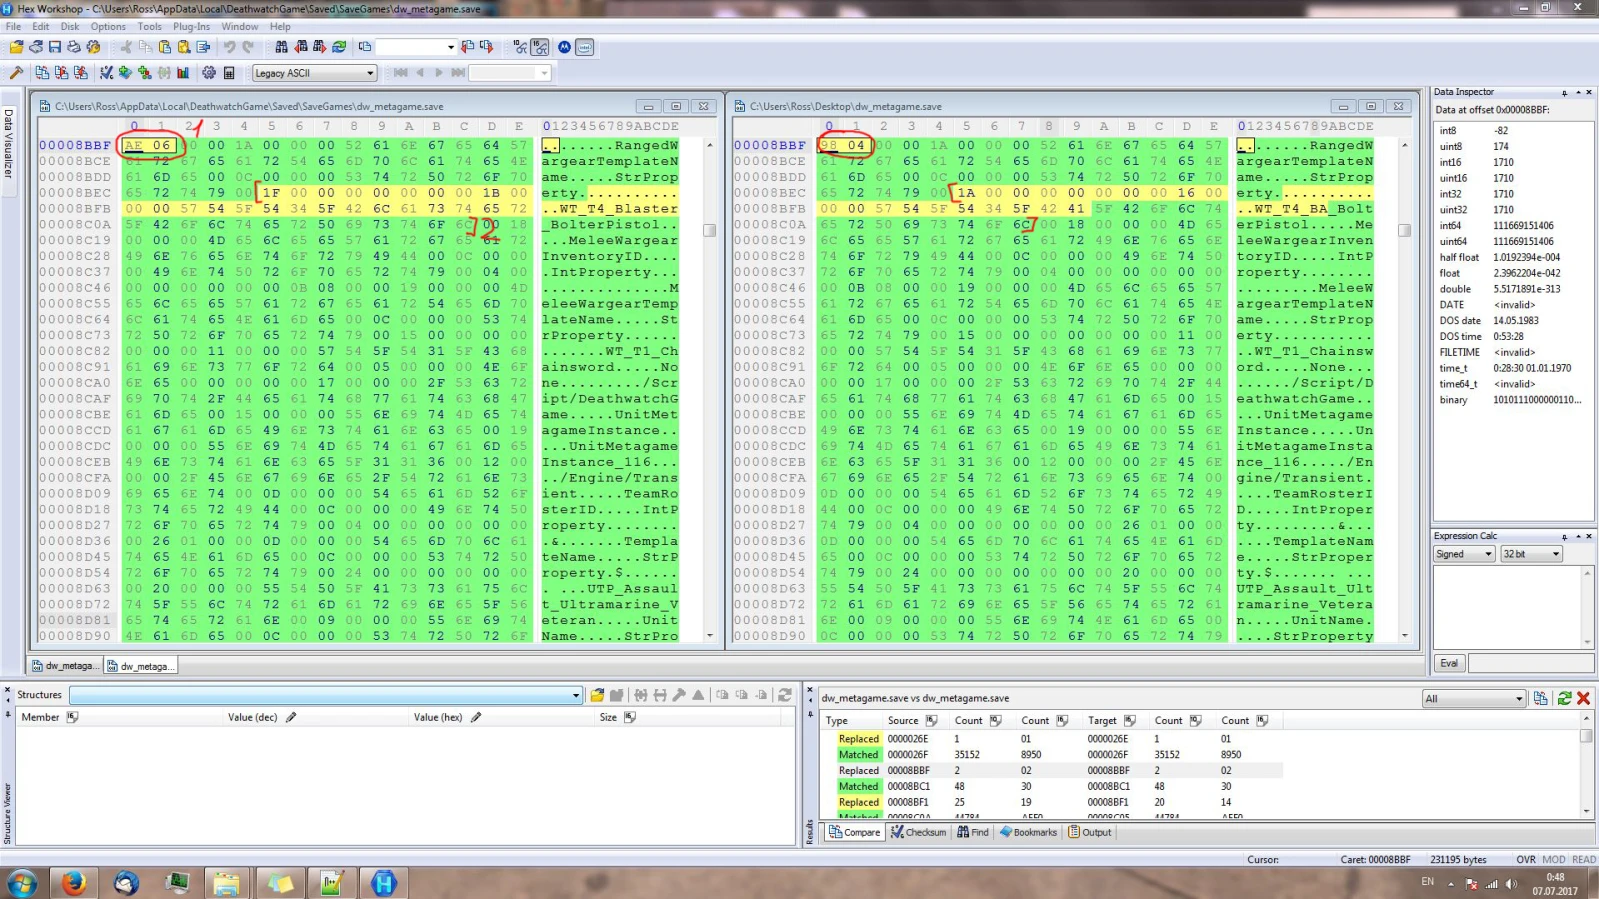Click the Print toolbar icon
This screenshot has height=899, width=1599.
click(74, 47)
